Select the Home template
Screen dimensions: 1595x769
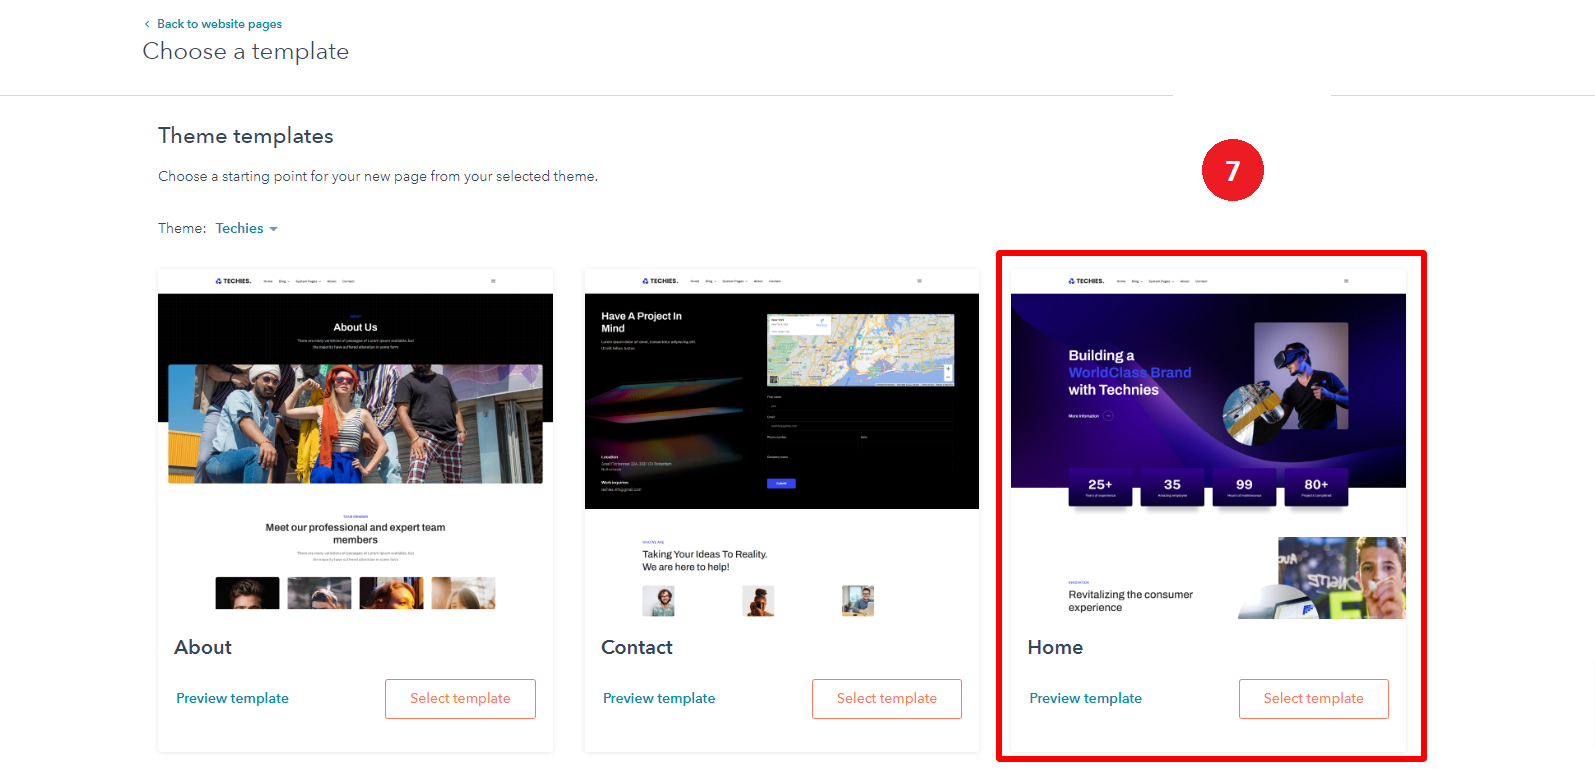1313,698
